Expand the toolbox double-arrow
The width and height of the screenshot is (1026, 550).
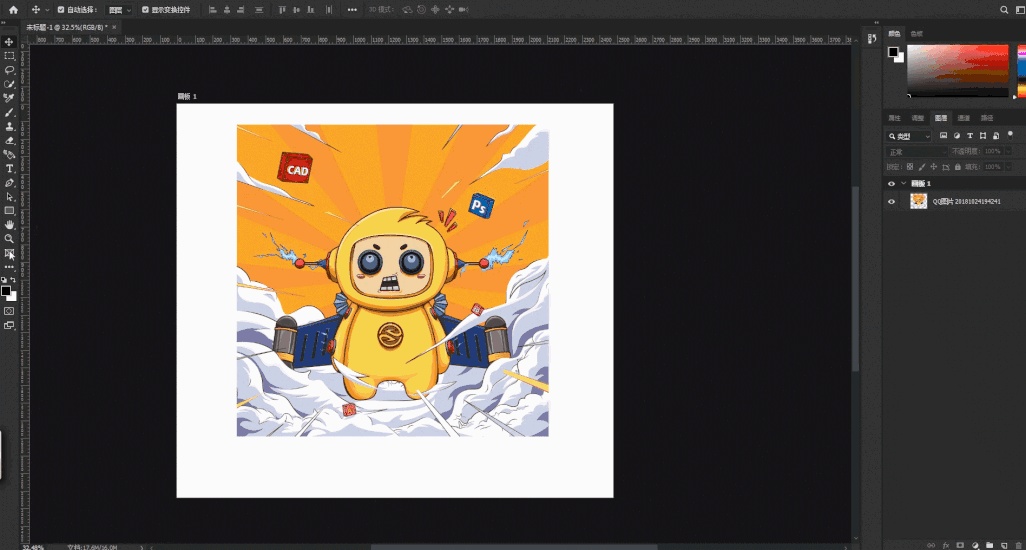pos(4,22)
